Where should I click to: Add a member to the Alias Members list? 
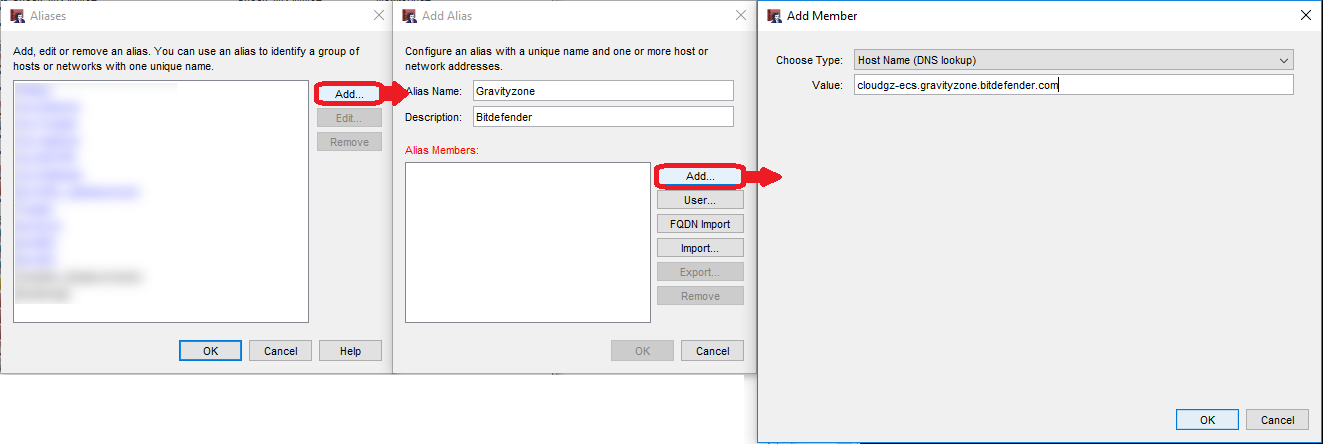click(700, 176)
